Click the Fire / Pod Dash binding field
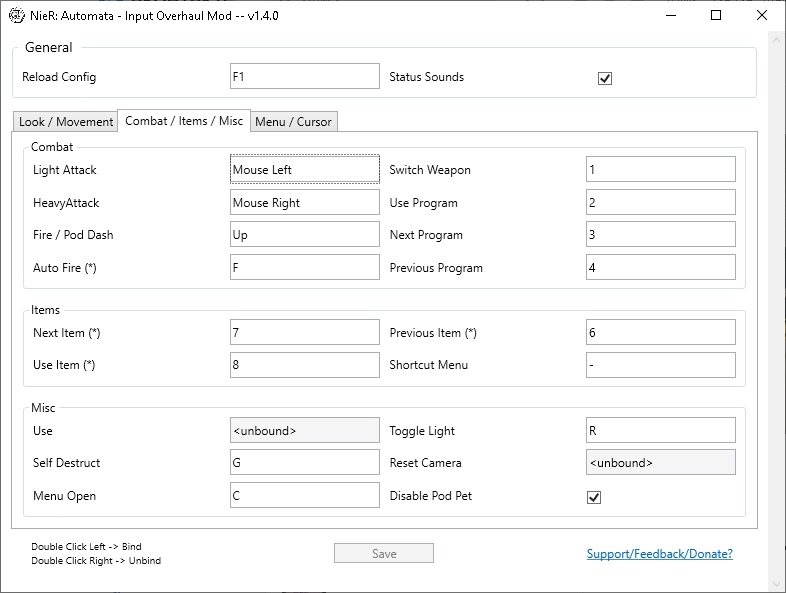 pyautogui.click(x=305, y=235)
